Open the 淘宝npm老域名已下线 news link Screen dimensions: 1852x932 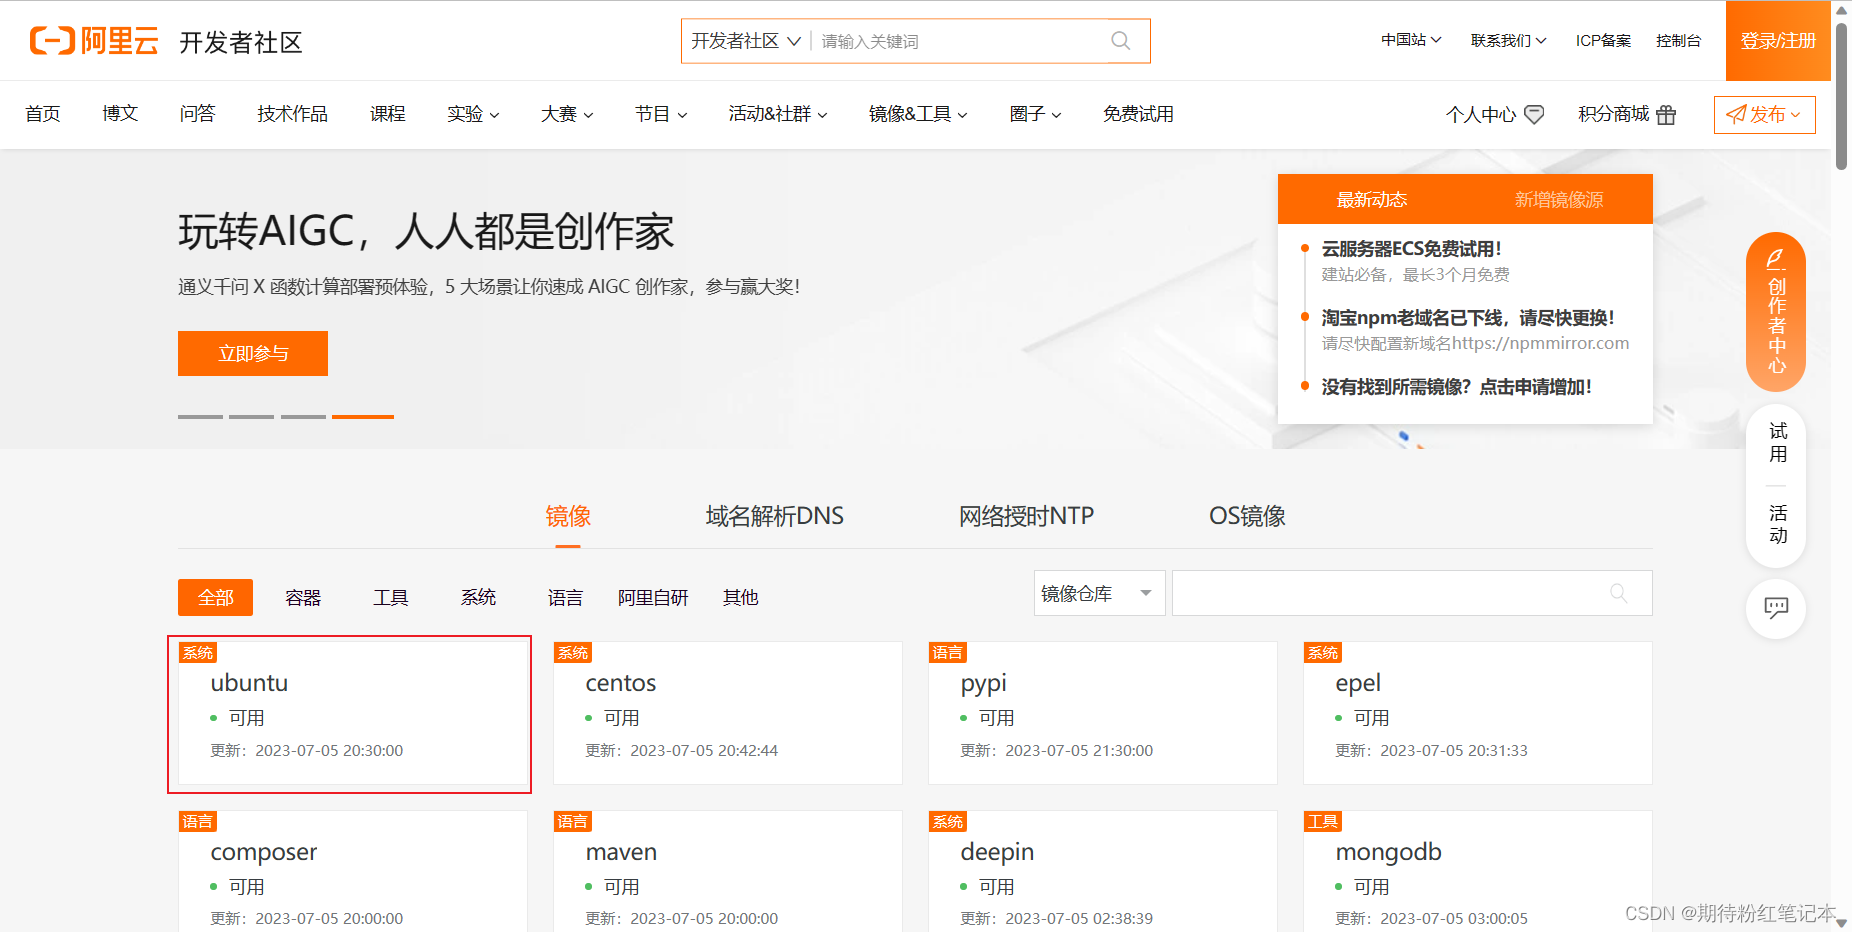pos(1468,318)
